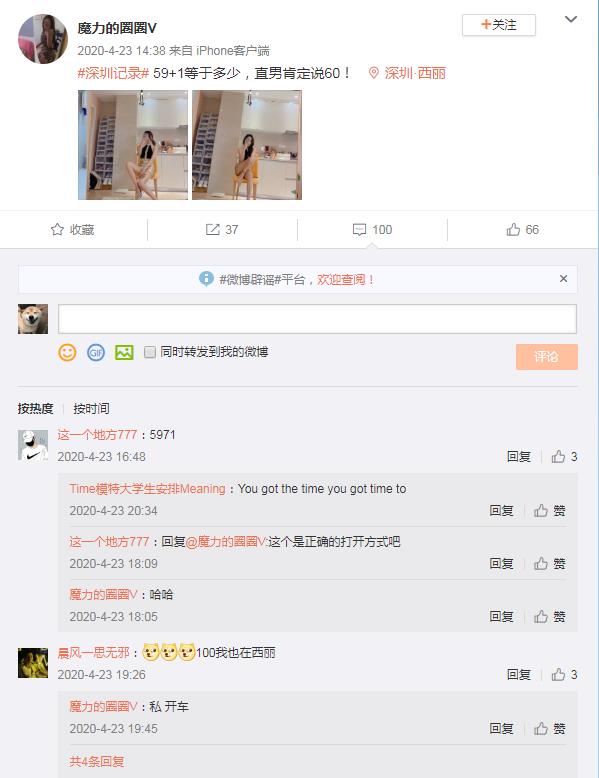Toggle the comments section showing 100
Image resolution: width=599 pixels, height=778 pixels.
click(372, 230)
